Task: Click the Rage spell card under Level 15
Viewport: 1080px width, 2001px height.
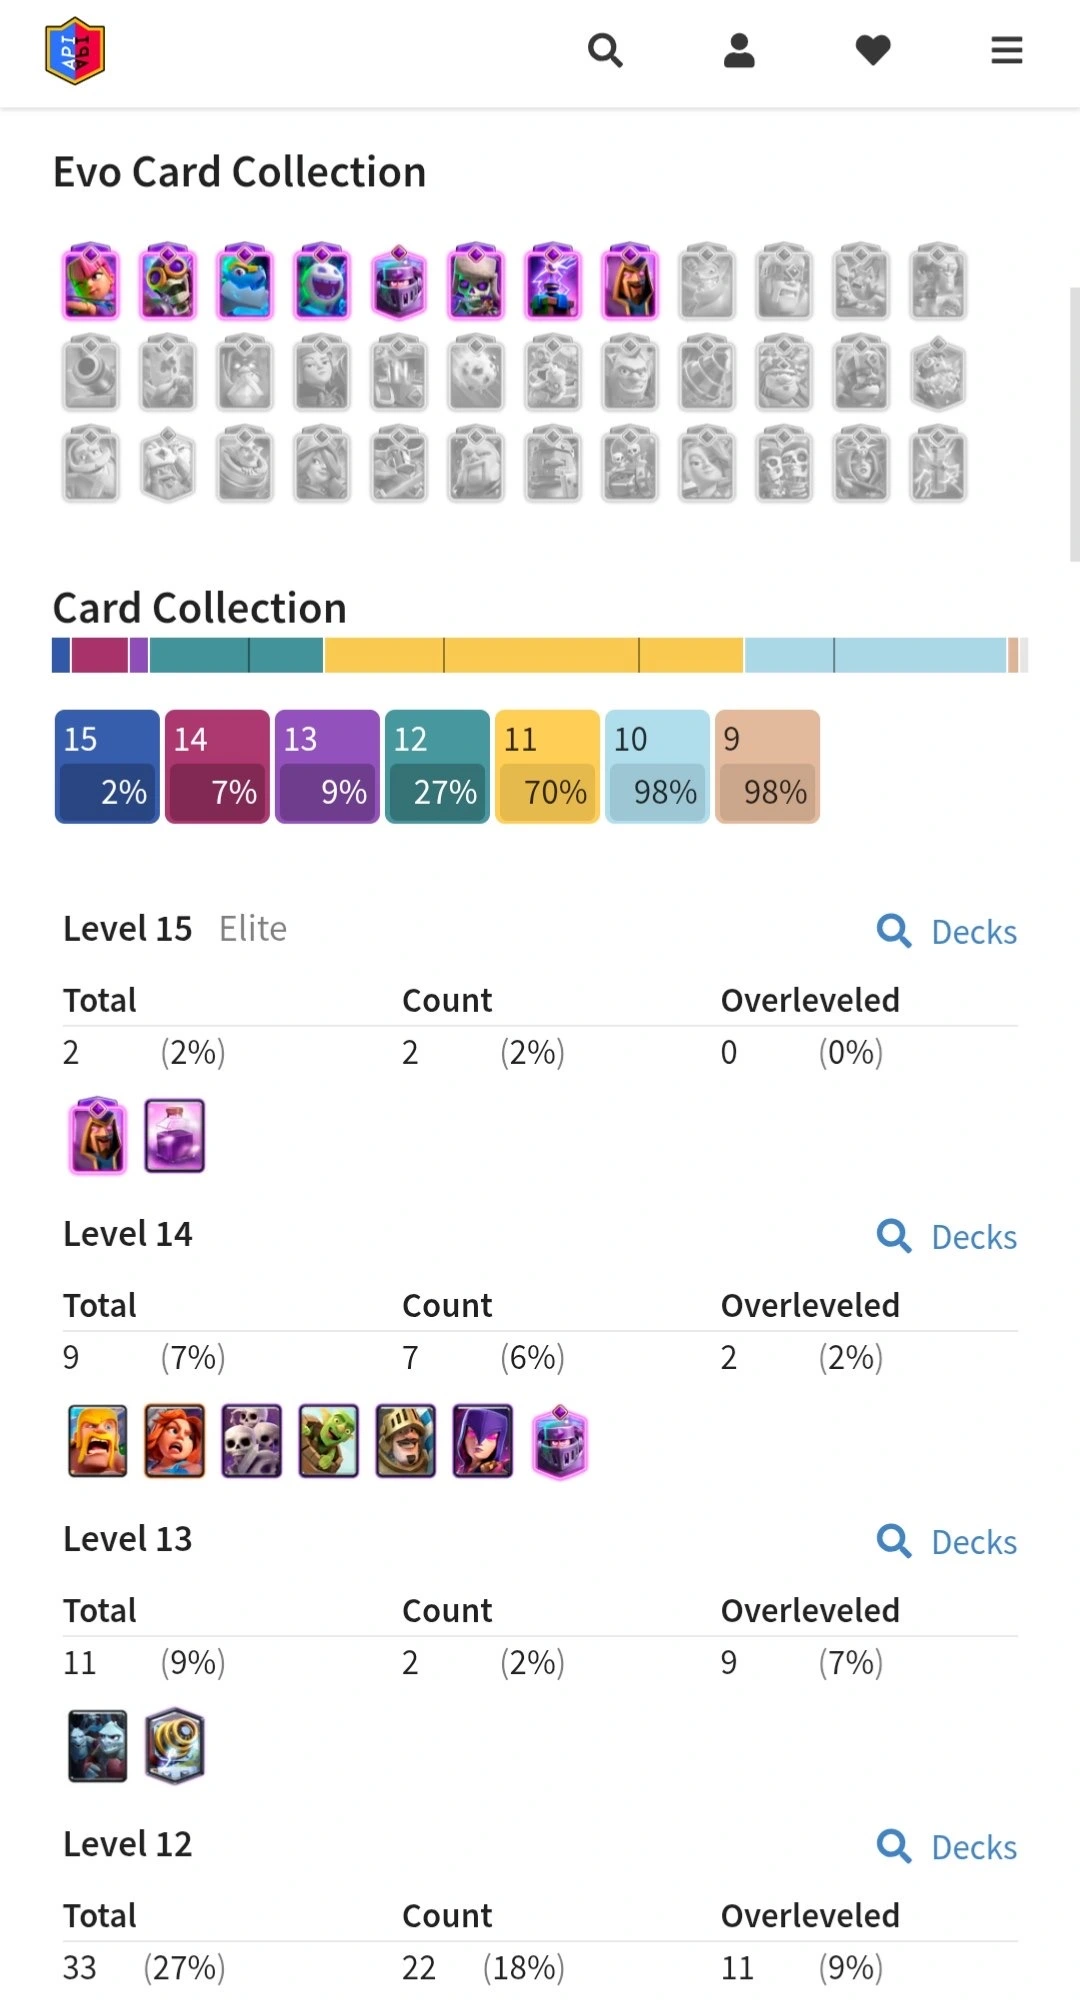Action: [x=175, y=1136]
